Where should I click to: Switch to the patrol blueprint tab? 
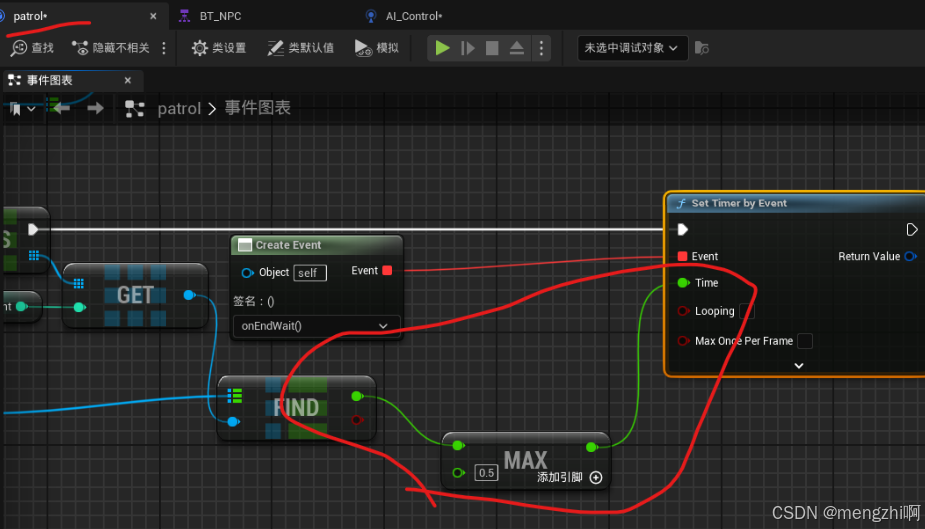tap(29, 16)
